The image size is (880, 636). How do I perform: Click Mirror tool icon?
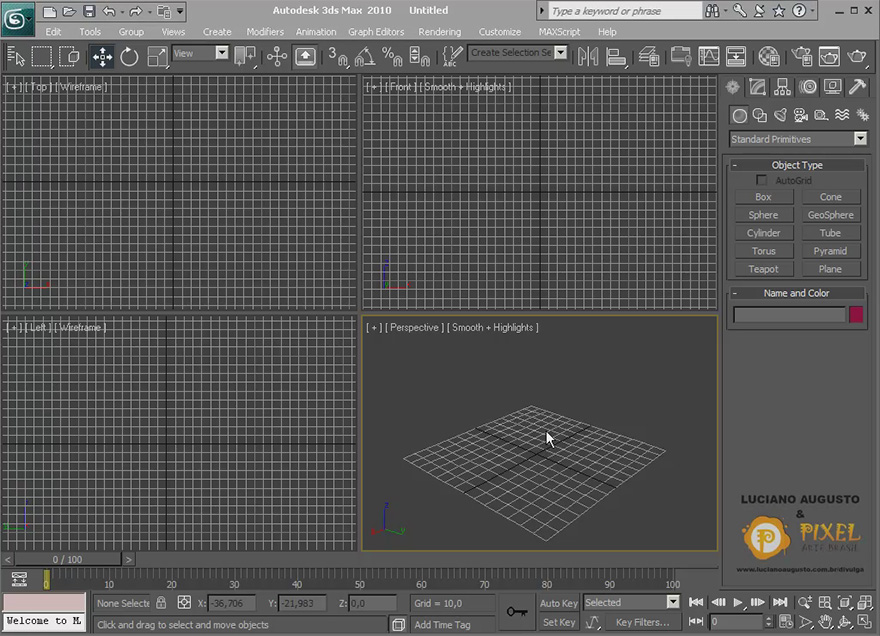pyautogui.click(x=588, y=56)
